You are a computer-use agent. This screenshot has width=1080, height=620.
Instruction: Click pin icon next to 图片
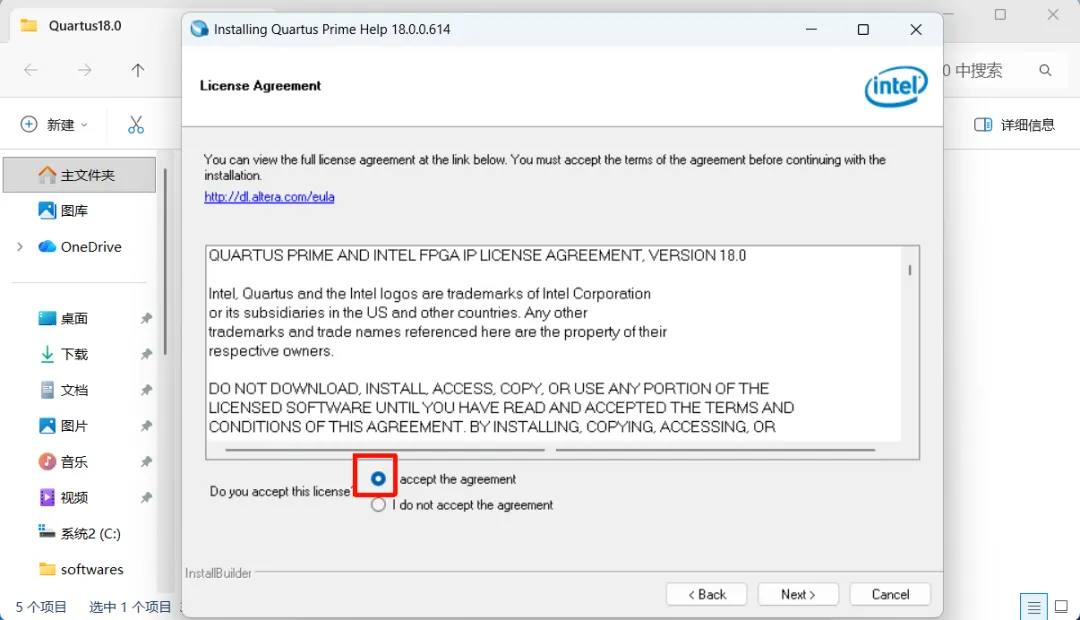coord(146,426)
